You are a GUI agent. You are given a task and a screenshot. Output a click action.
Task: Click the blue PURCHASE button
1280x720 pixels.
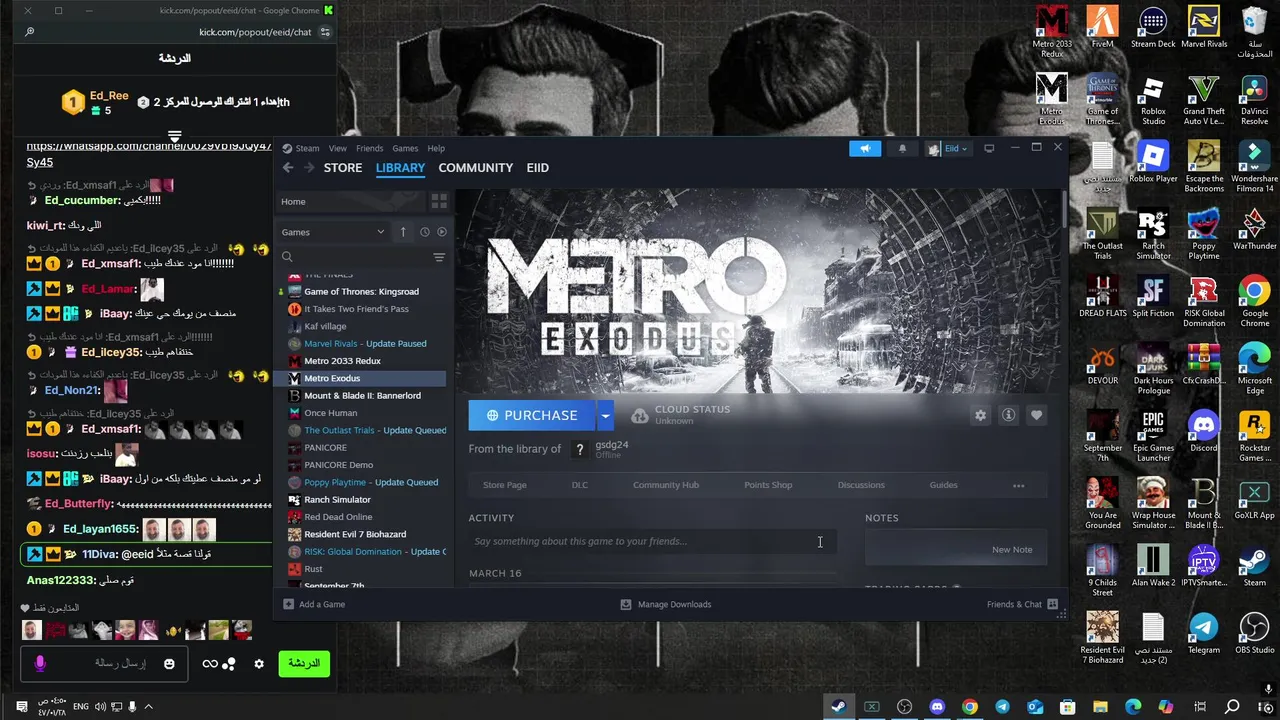pos(532,415)
